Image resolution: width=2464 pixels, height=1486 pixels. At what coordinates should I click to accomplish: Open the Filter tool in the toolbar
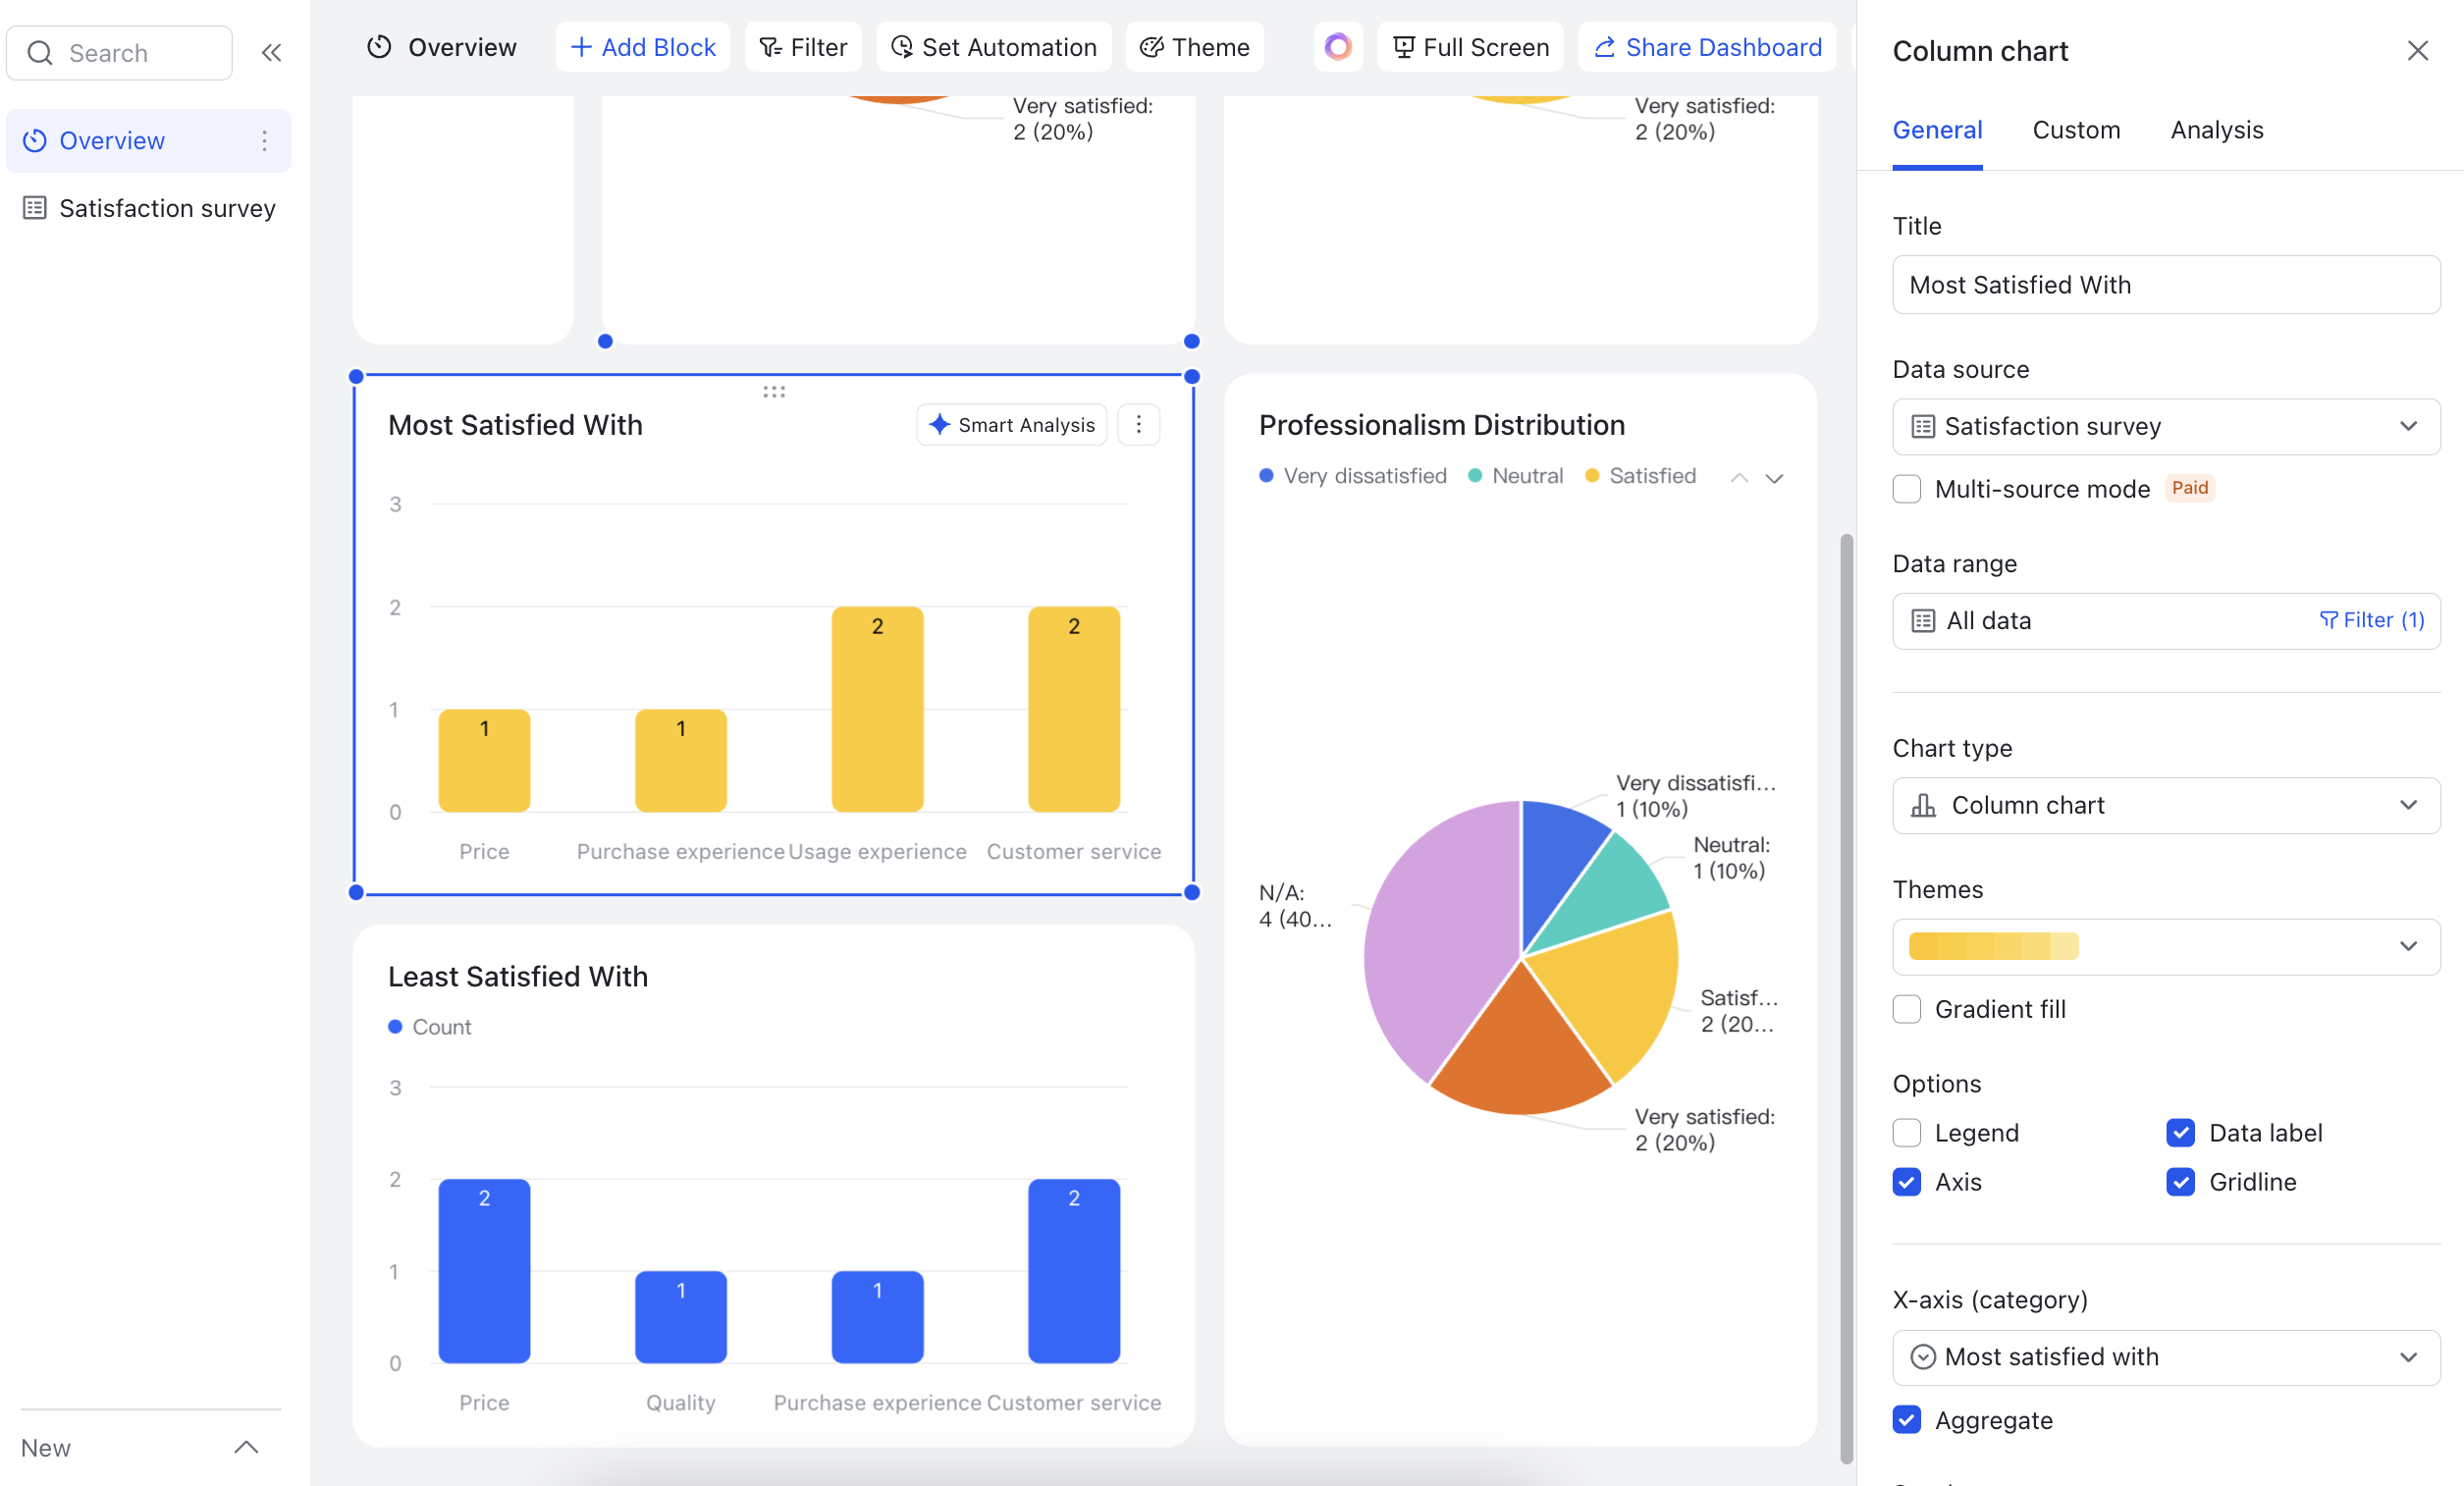click(802, 47)
